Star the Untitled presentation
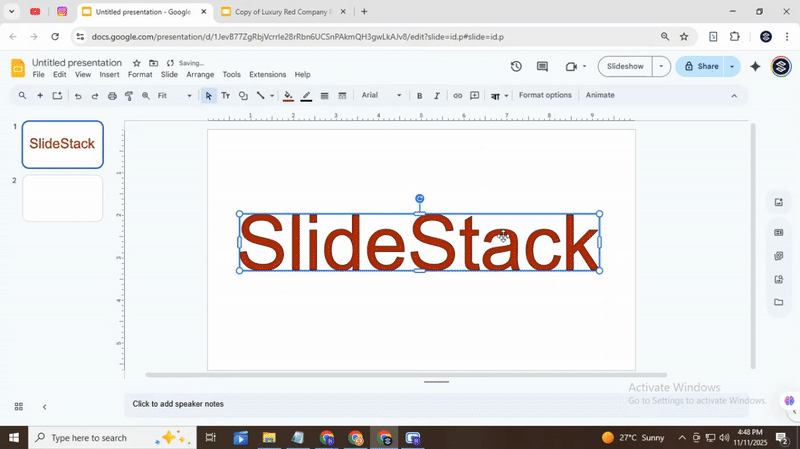The width and height of the screenshot is (800, 449). point(137,63)
